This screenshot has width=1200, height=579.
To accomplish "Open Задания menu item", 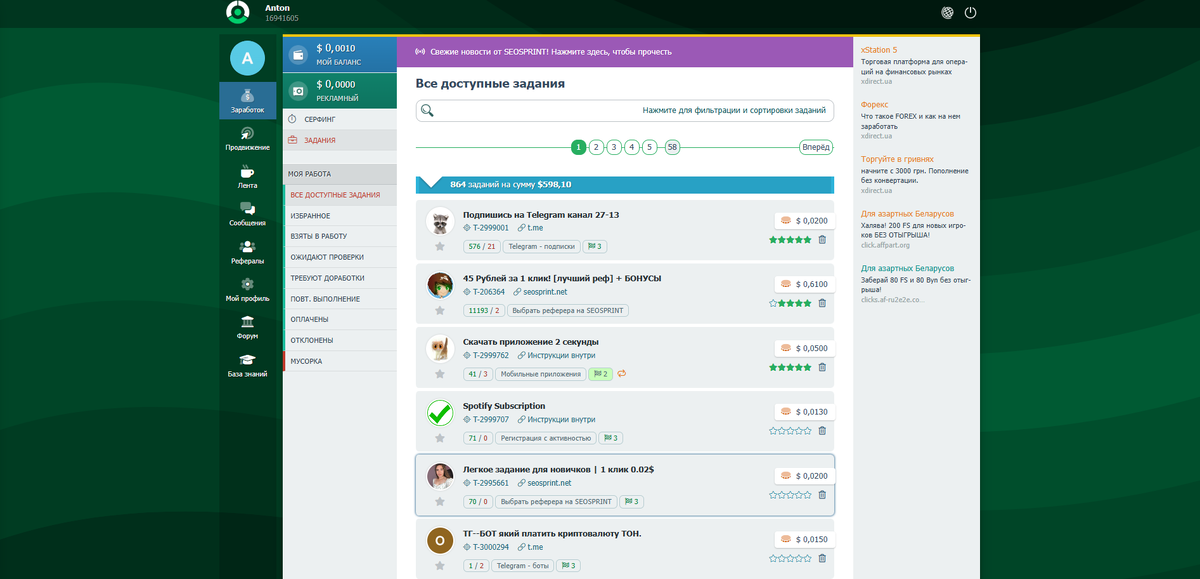I will pyautogui.click(x=340, y=140).
